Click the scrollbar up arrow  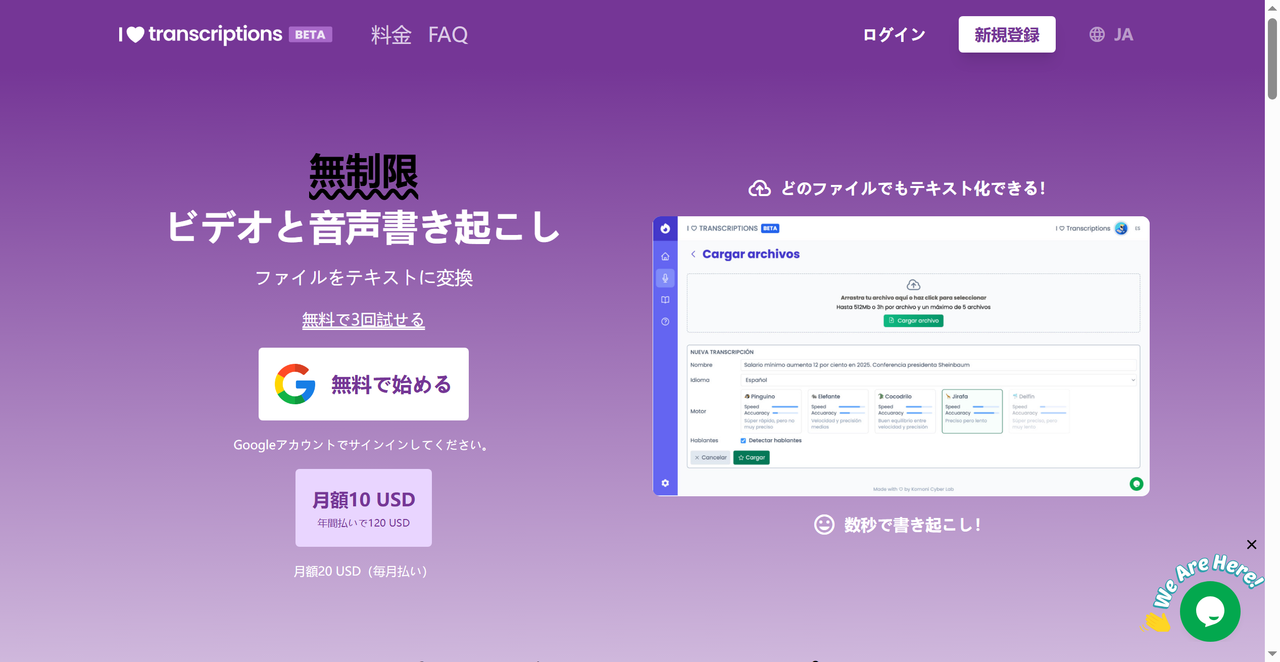(x=1272, y=6)
